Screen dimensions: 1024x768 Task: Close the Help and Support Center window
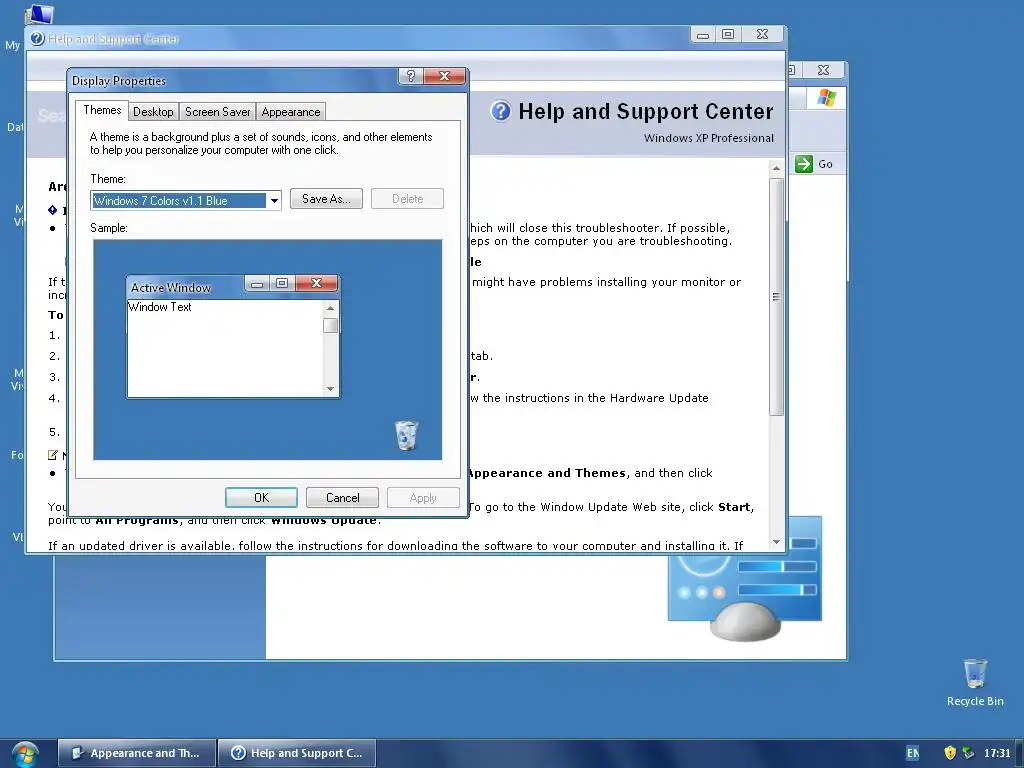pos(762,34)
